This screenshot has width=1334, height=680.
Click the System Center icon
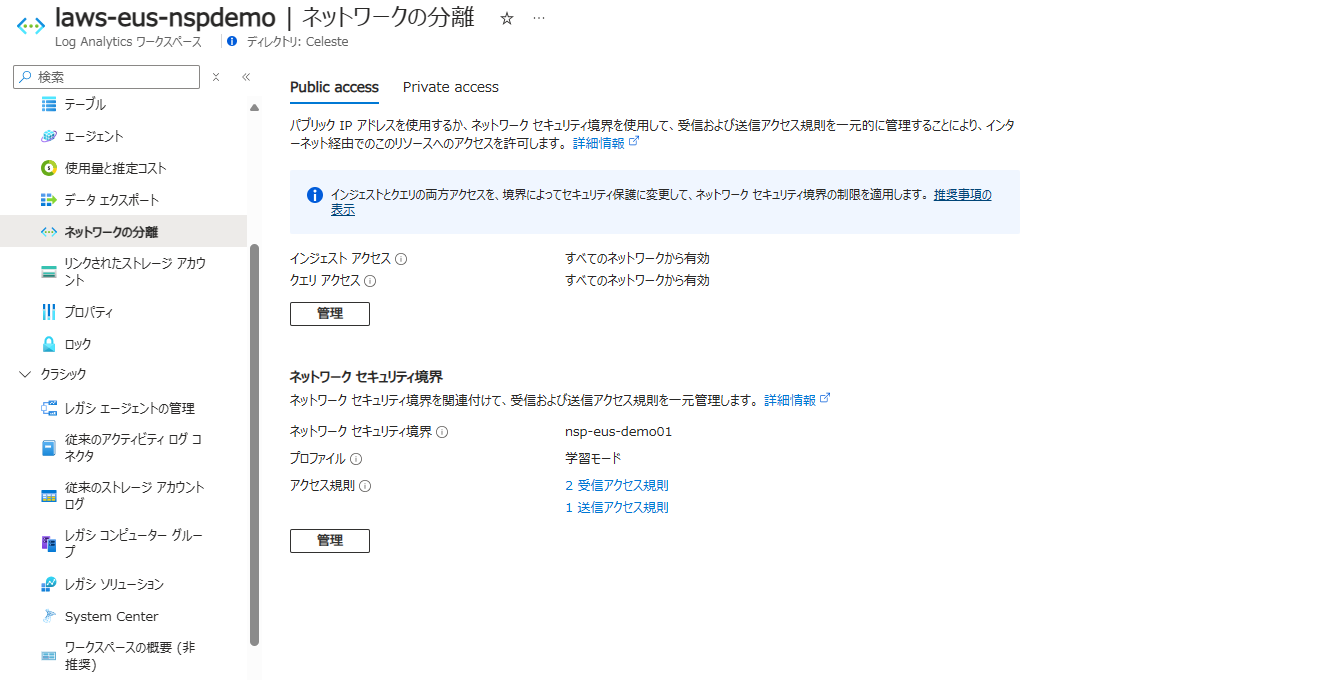[x=49, y=616]
